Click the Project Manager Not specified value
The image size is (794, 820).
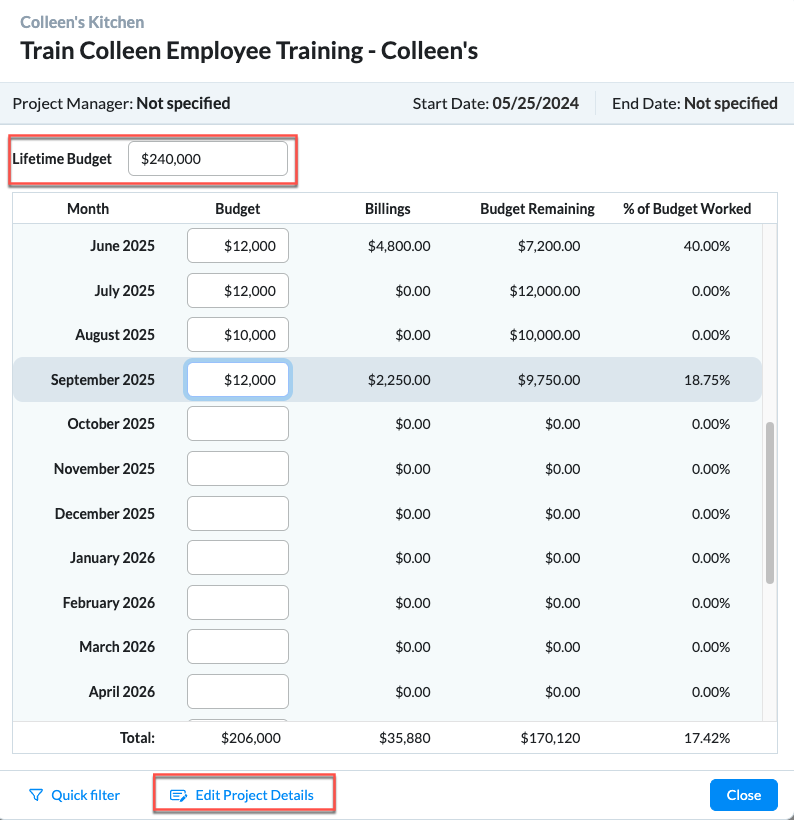183,103
